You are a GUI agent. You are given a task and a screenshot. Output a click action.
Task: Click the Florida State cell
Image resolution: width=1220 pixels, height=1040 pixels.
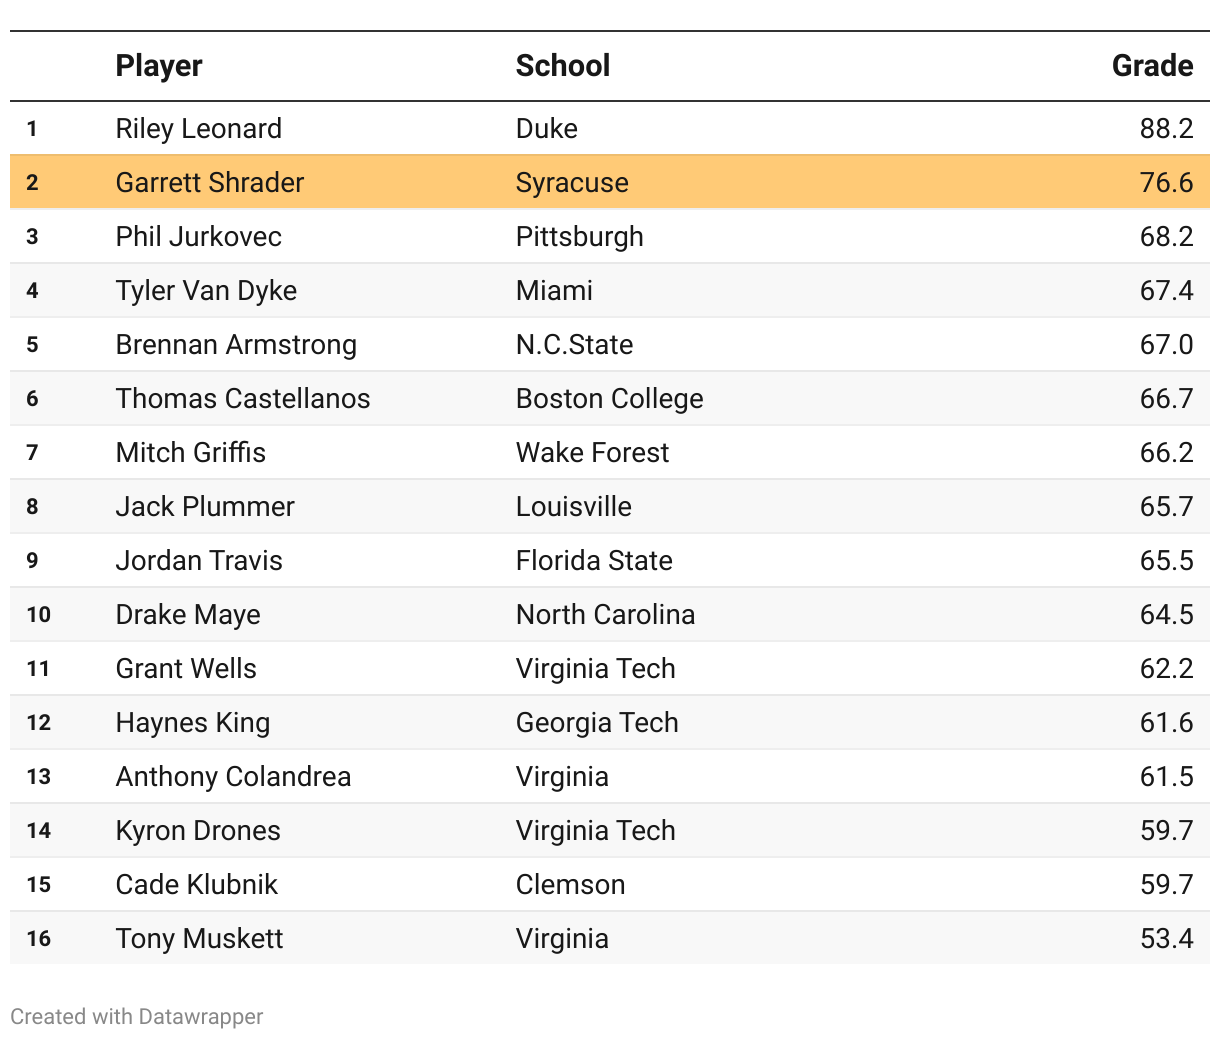click(x=594, y=561)
